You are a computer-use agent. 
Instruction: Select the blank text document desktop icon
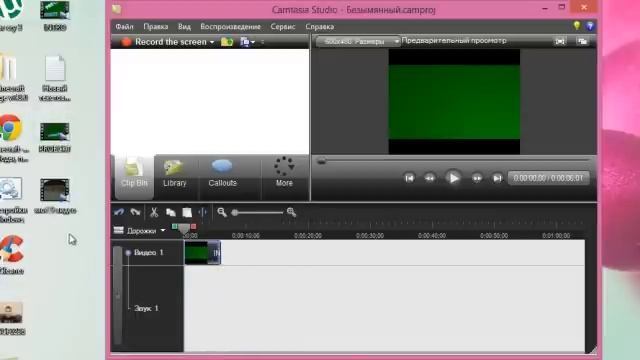tap(55, 69)
